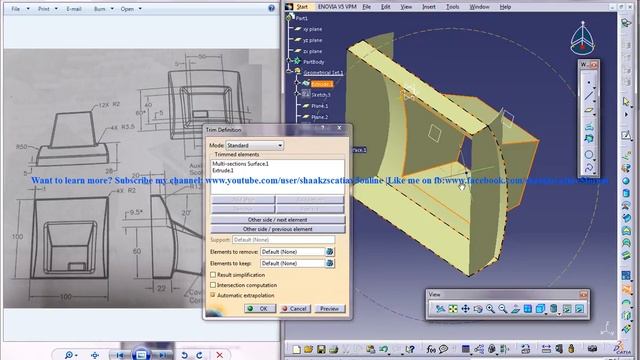The image size is (640, 360).
Task: Click the Elements to keep field
Action: tap(293, 263)
